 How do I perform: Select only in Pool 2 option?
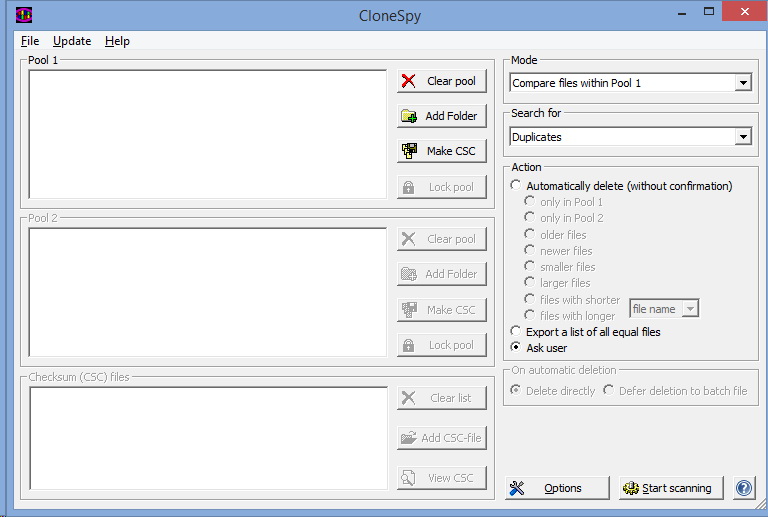pyautogui.click(x=564, y=218)
